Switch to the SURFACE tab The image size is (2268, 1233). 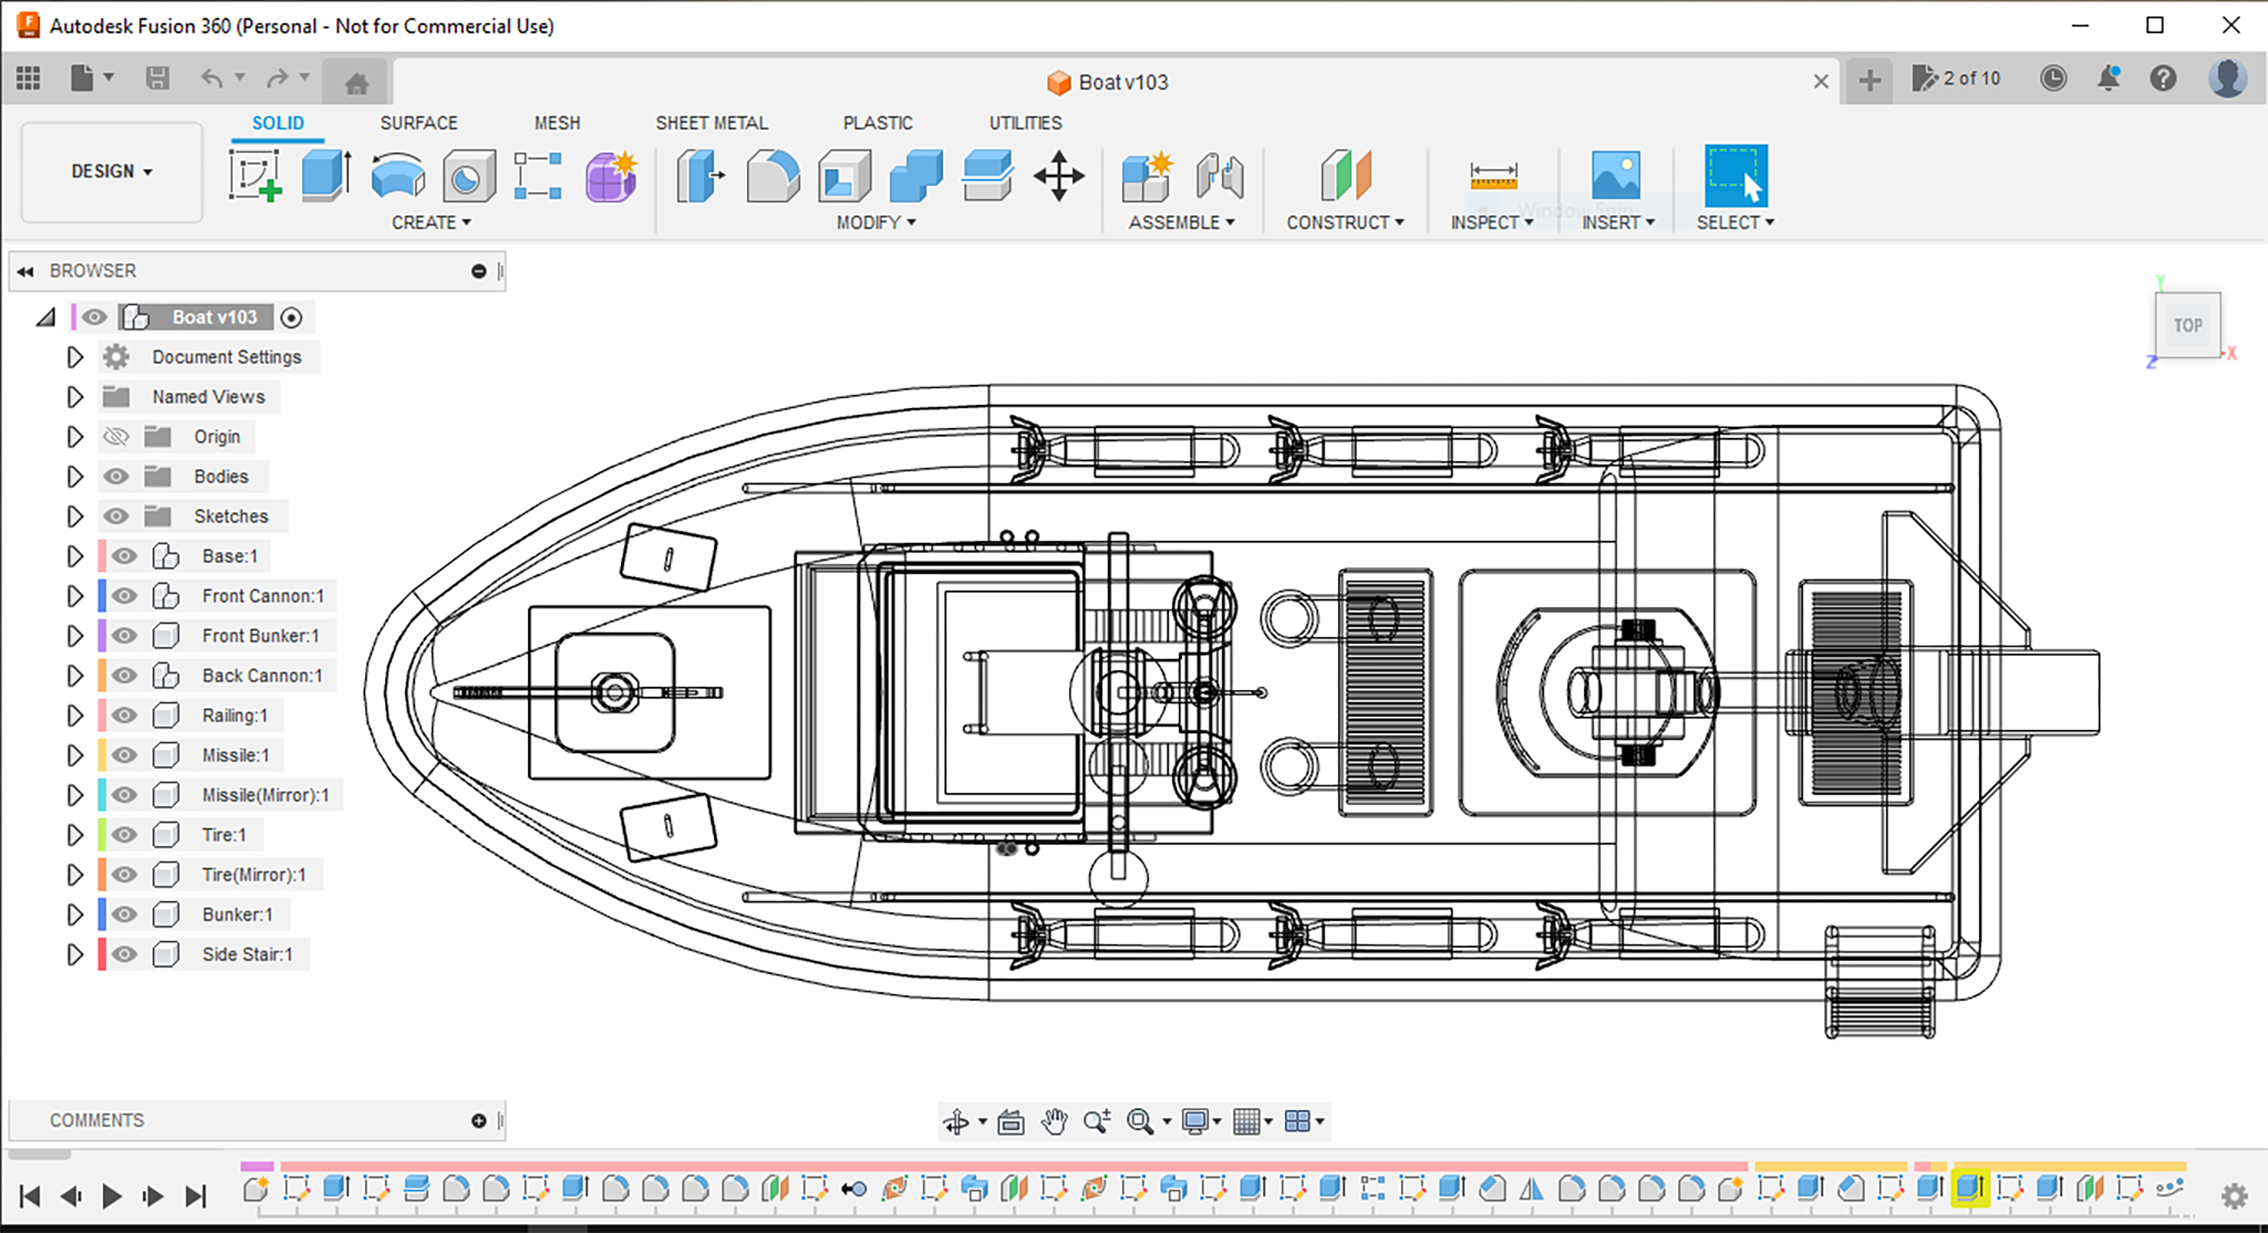tap(418, 123)
